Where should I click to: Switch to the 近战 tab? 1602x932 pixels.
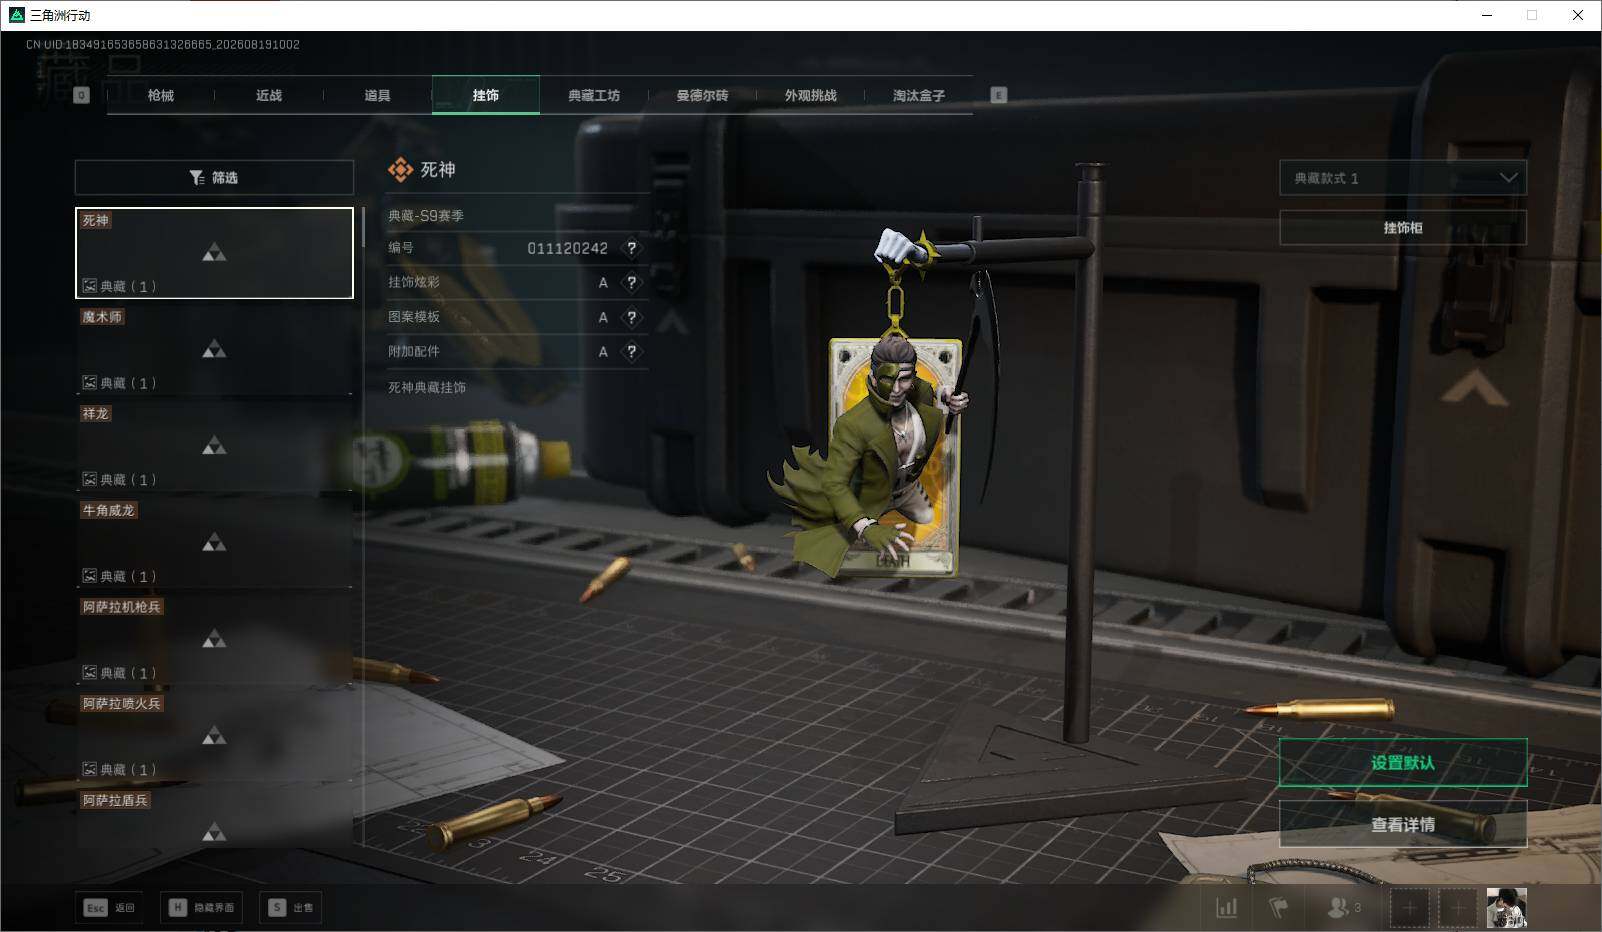point(269,95)
